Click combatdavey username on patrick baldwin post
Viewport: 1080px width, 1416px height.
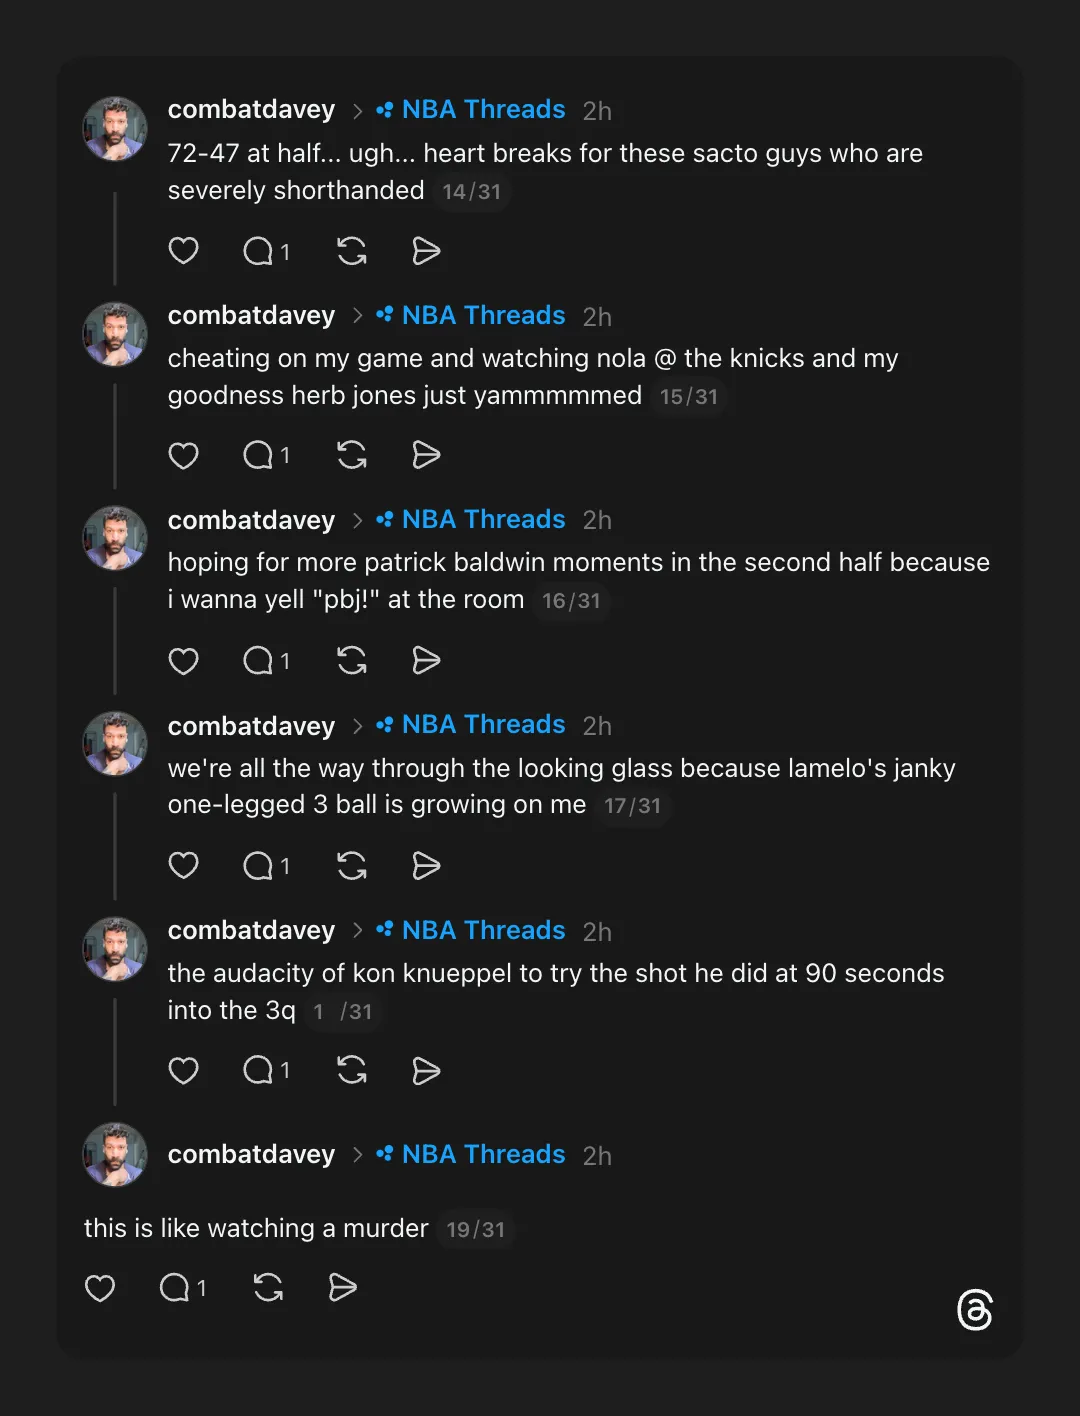pyautogui.click(x=251, y=520)
